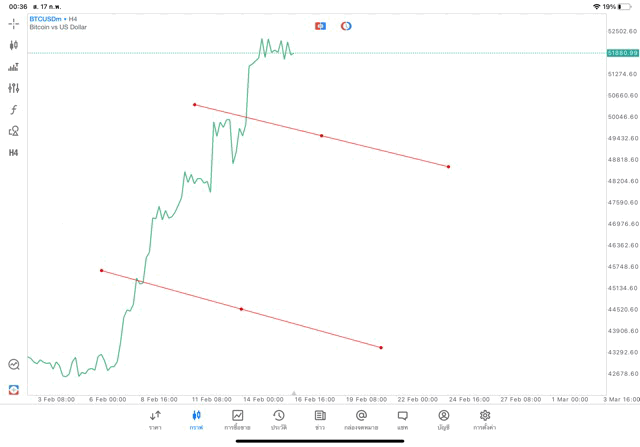Open the drawing objects shapes tool
640x447 pixels.
(x=14, y=131)
